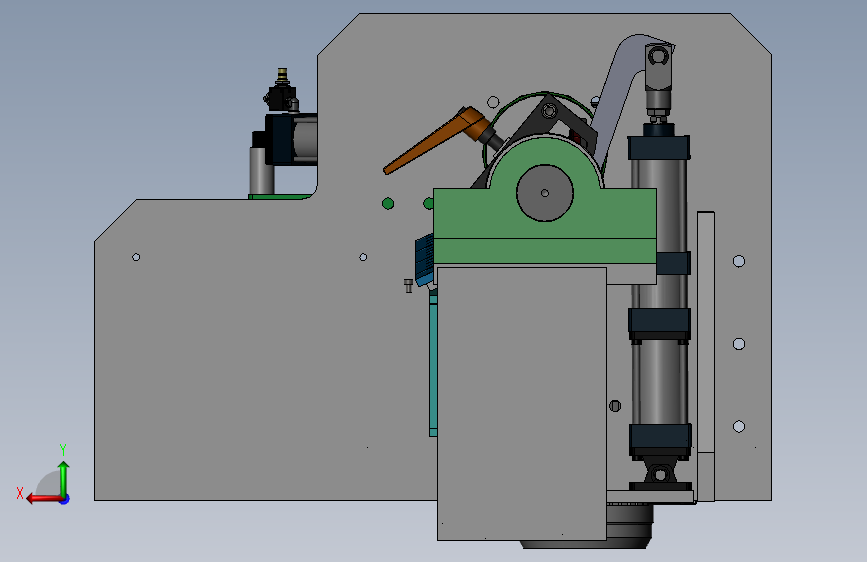Select the orange clamping lever handle
867x562 pixels.
(x=433, y=140)
